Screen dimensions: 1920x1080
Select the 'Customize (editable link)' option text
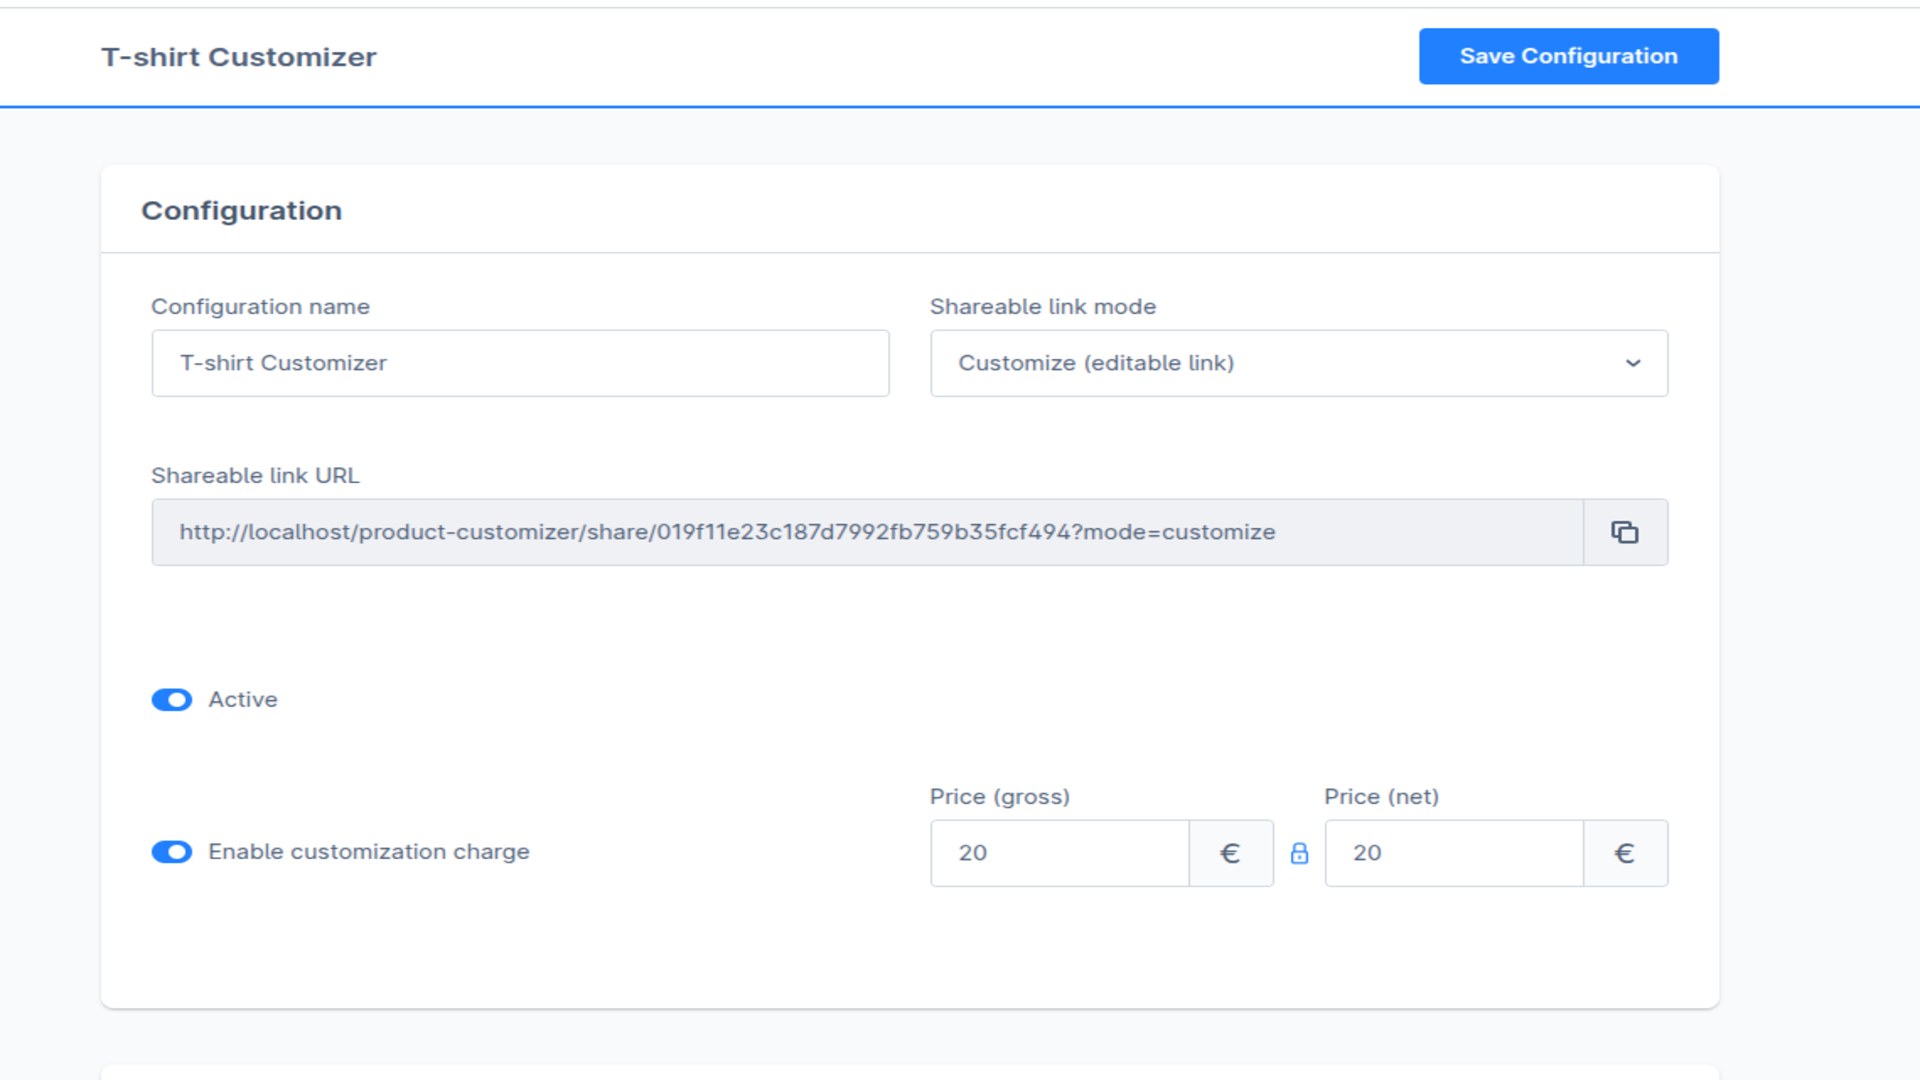tap(1096, 363)
